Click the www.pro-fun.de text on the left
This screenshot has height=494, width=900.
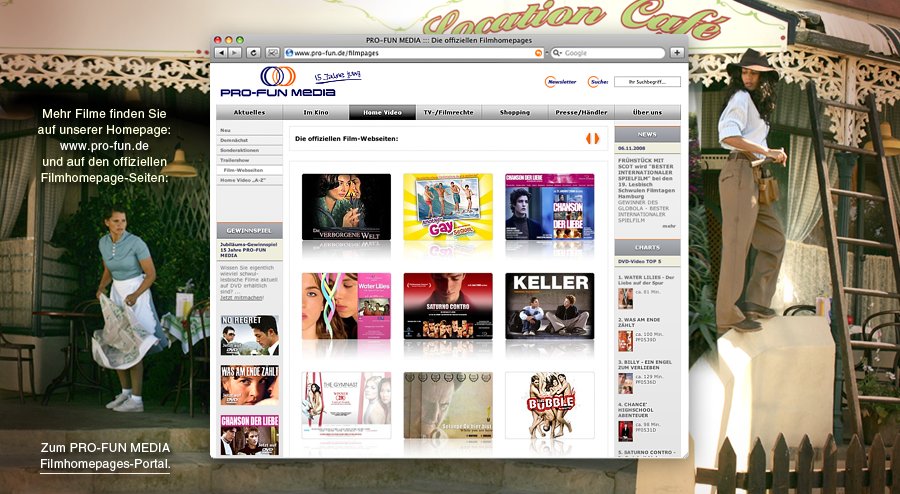104,146
